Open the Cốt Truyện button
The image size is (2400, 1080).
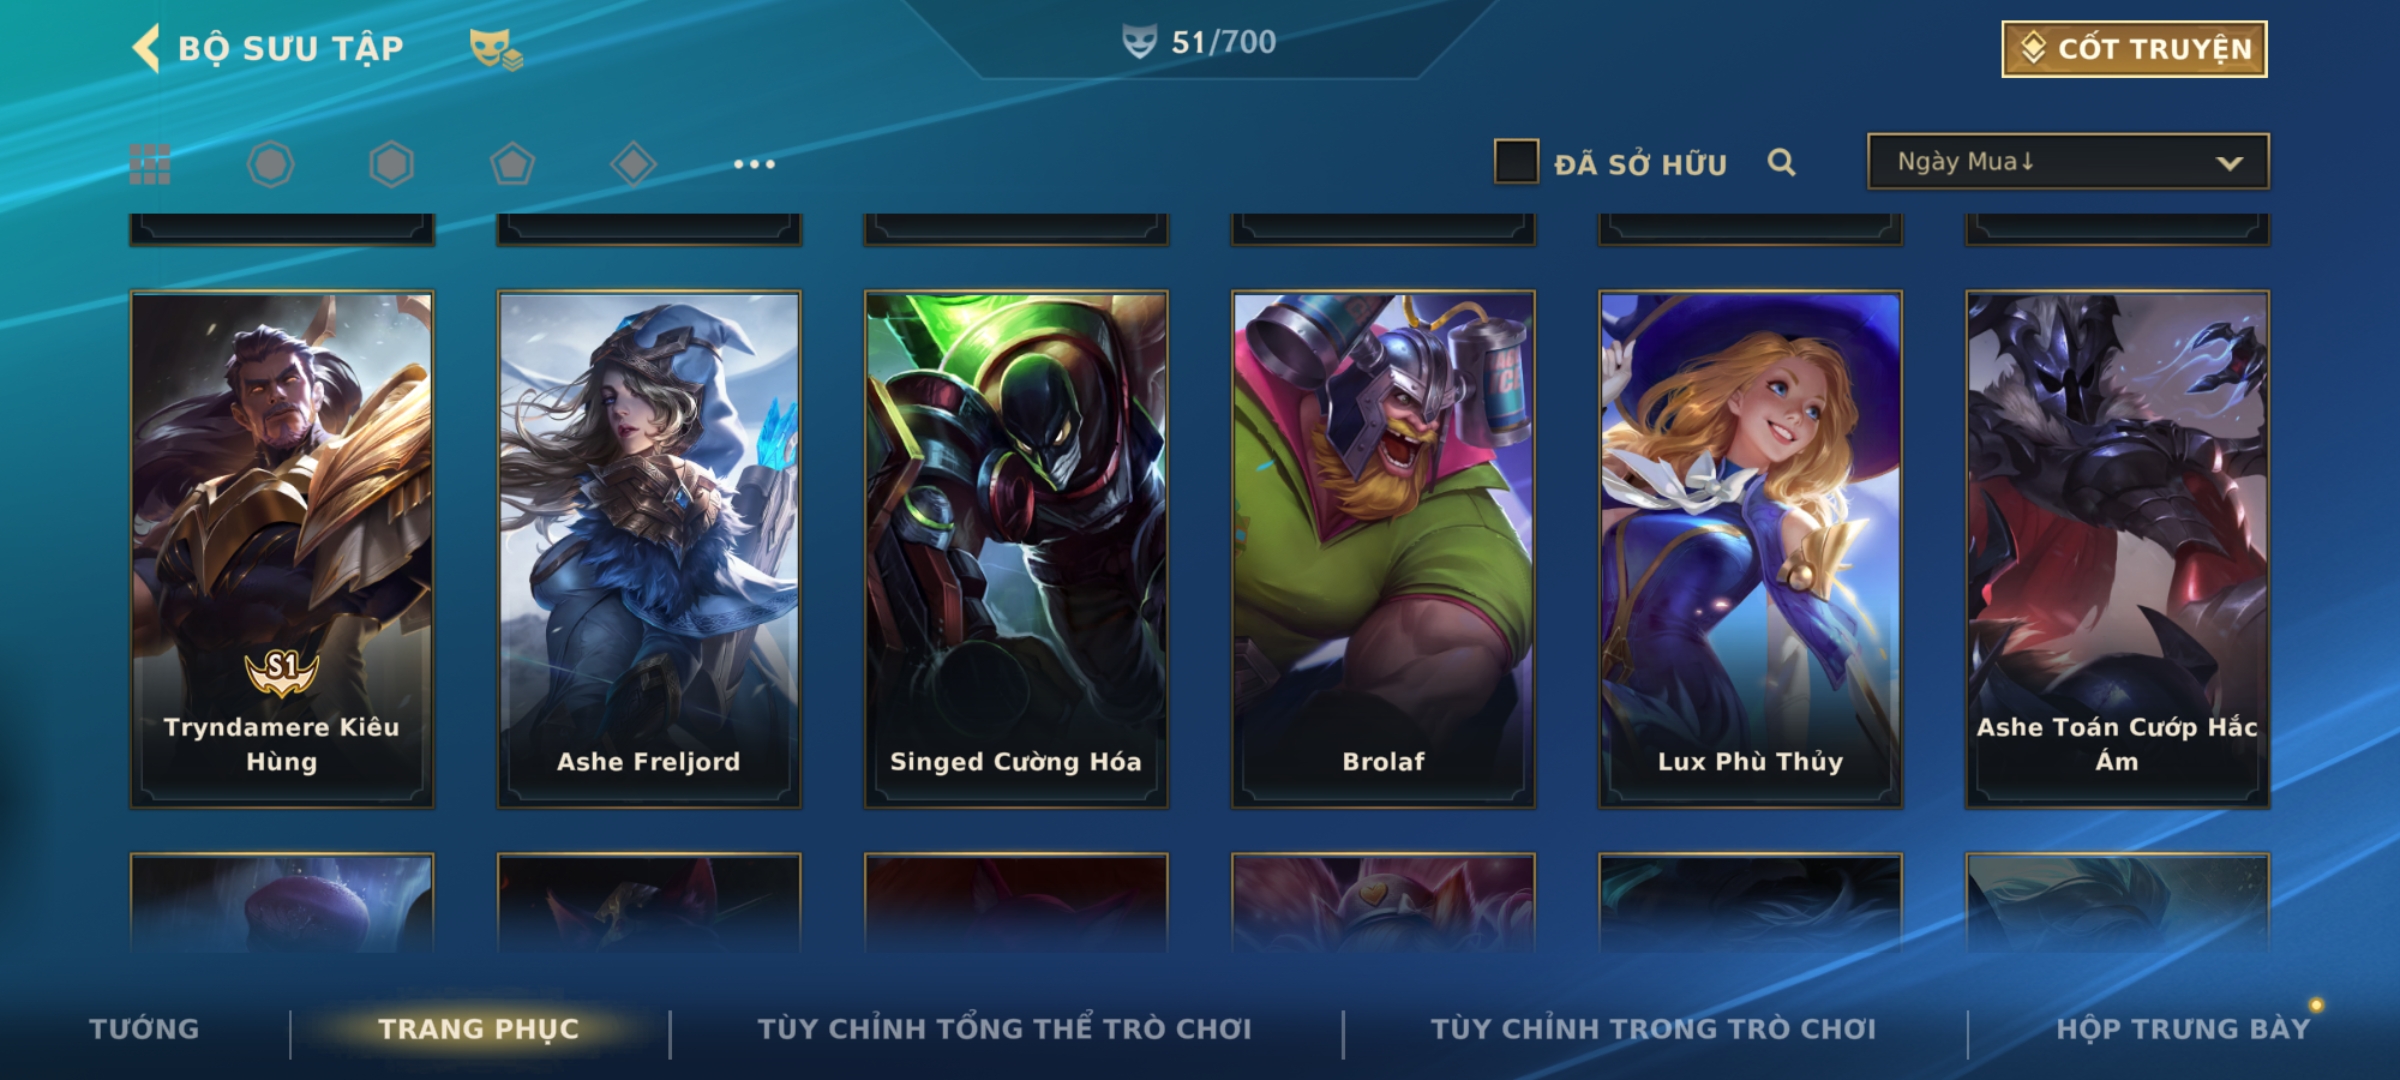coord(2134,48)
